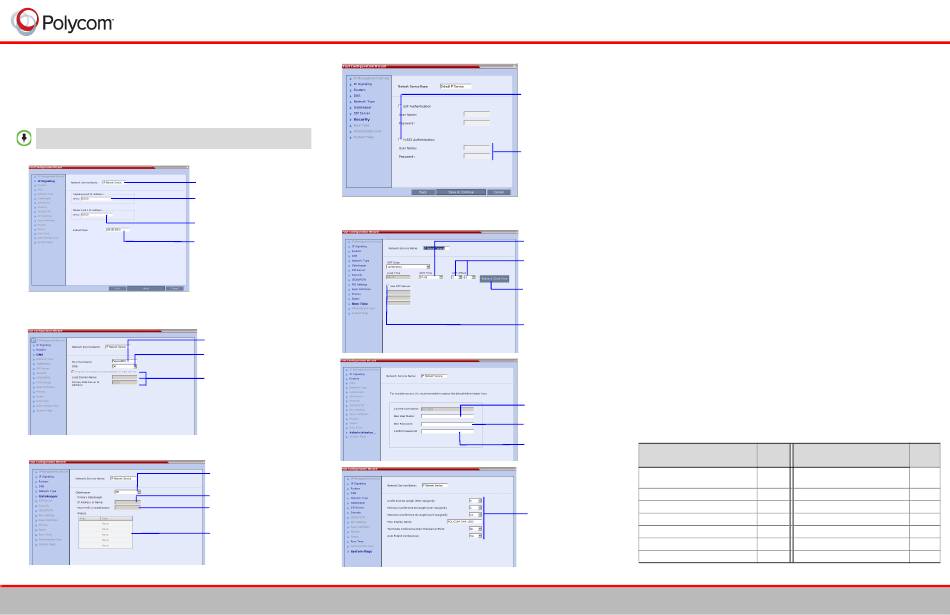Click the GMT Time field in the time wizard
Viewport: 950px width, 615px height.
[x=431, y=277]
